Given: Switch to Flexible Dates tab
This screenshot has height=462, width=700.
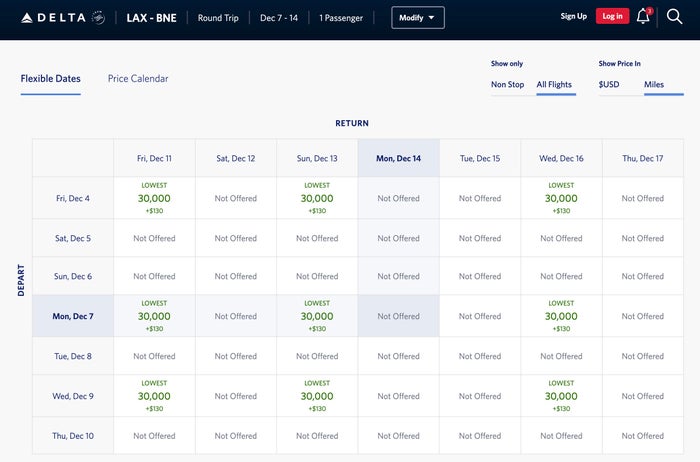Looking at the screenshot, I should (x=50, y=79).
